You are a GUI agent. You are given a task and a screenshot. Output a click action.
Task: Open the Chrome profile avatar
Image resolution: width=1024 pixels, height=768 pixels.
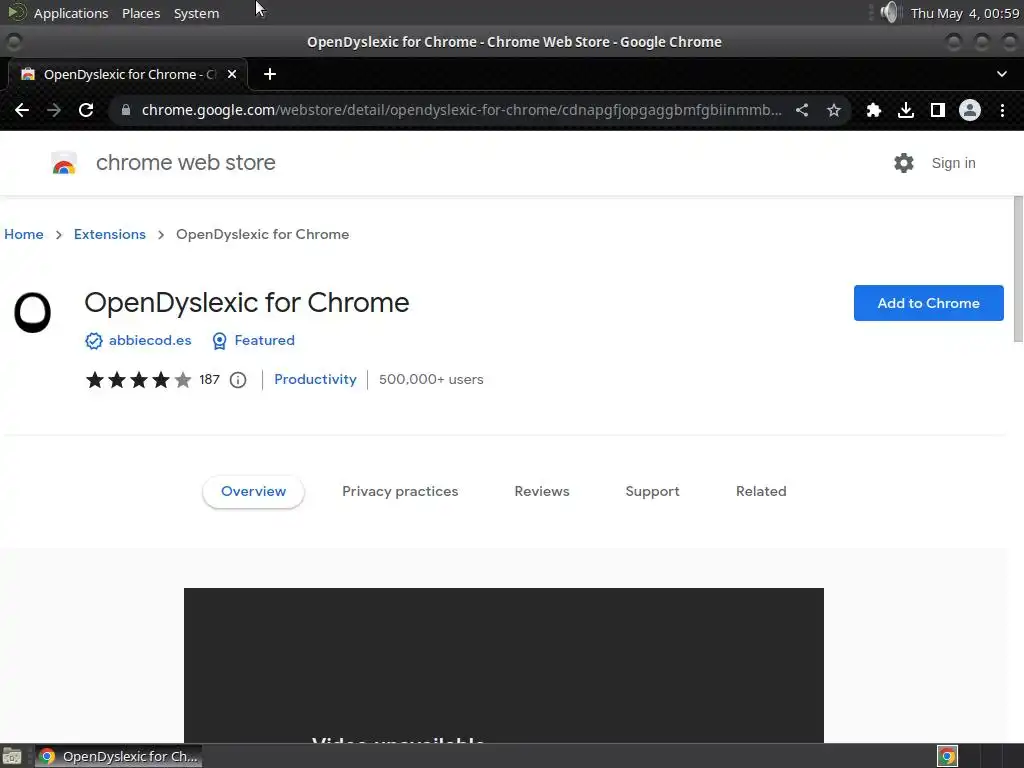click(970, 110)
